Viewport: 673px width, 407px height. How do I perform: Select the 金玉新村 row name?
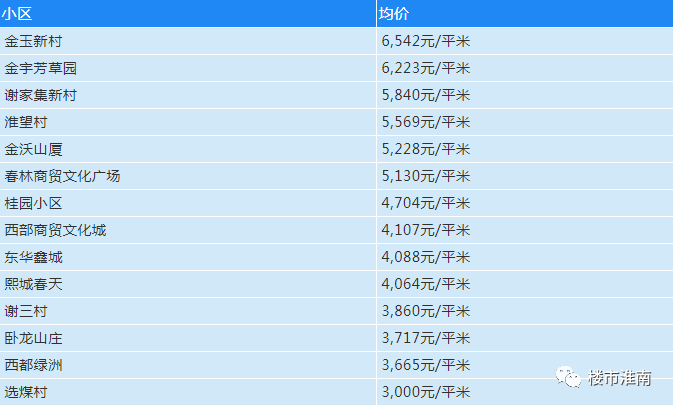pos(33,41)
